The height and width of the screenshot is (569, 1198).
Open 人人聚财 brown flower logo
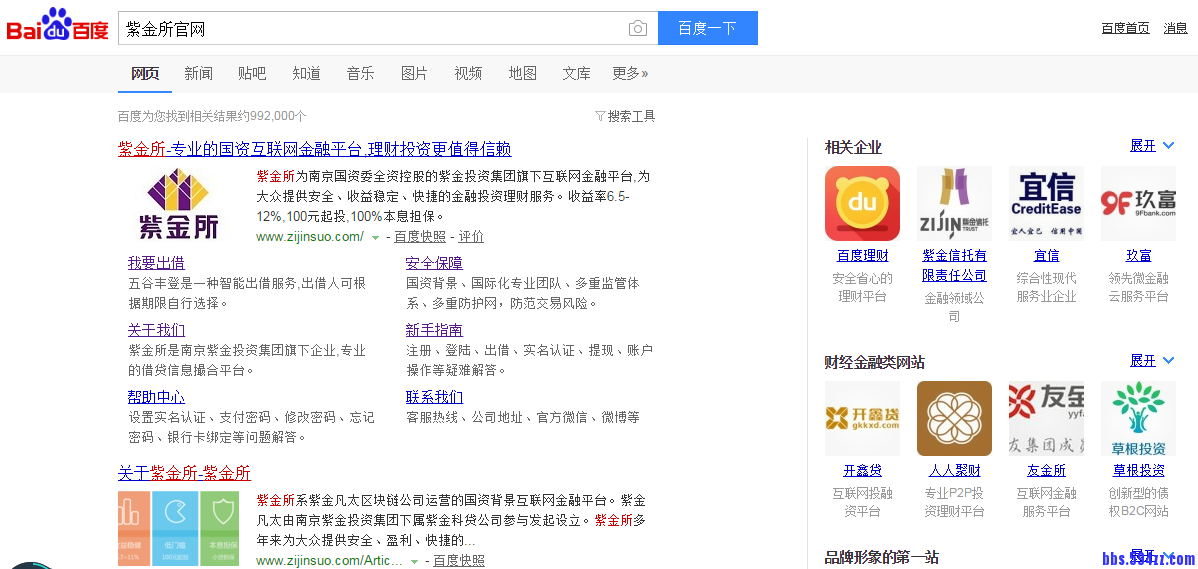click(954, 419)
